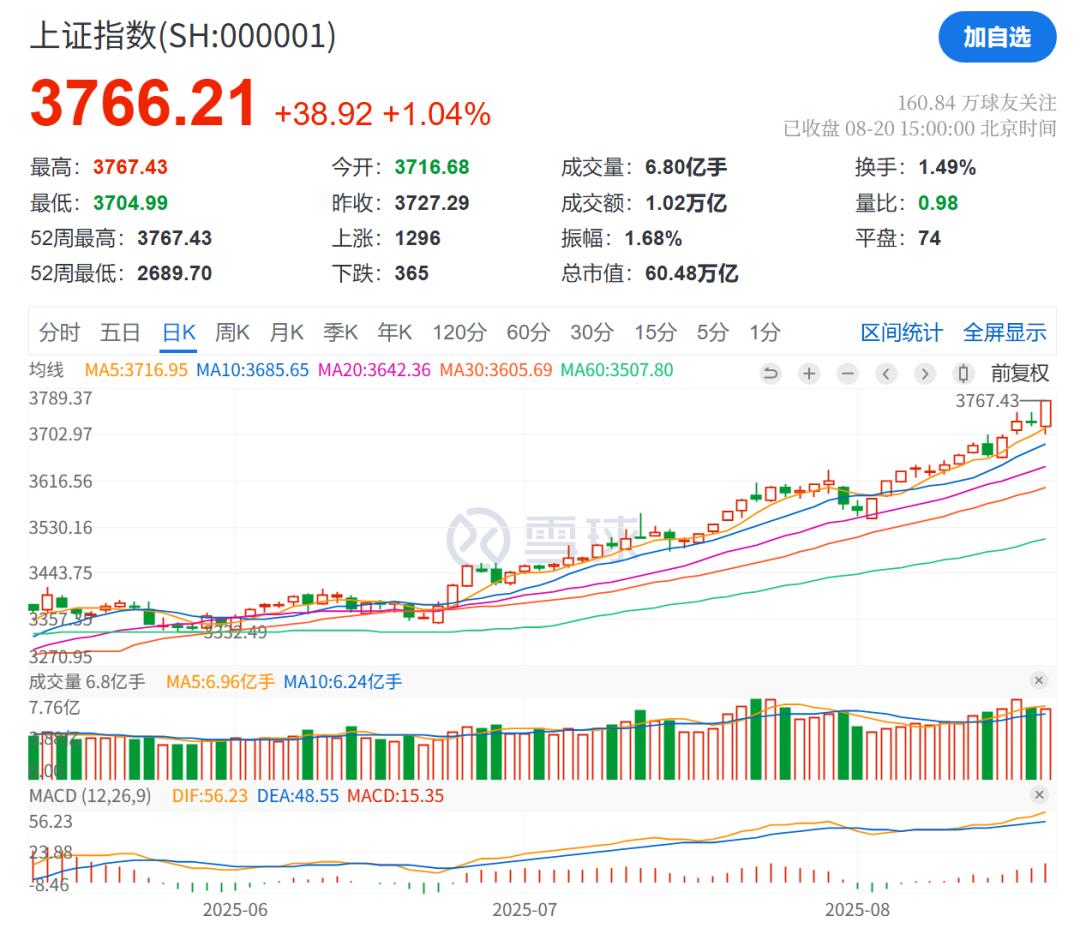Click the 上涨 count 1296

point(417,238)
